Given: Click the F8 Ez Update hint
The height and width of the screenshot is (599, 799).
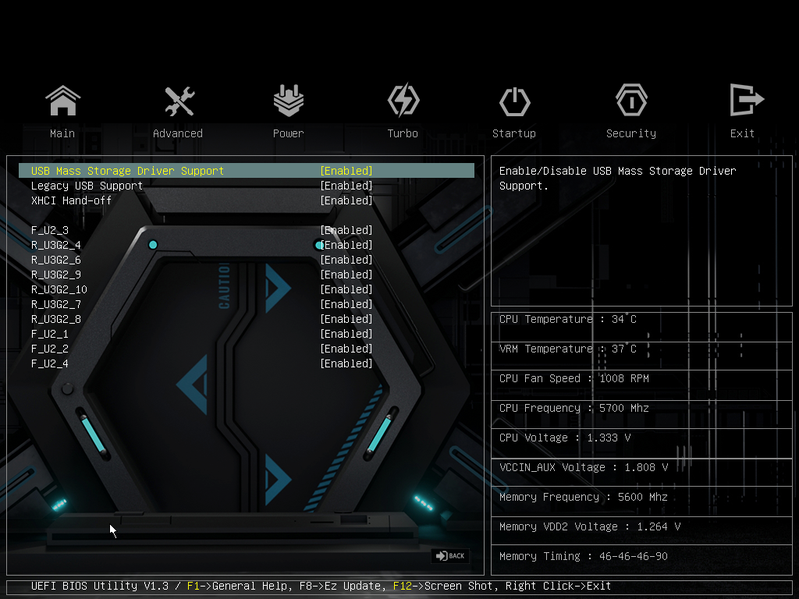Looking at the screenshot, I should [x=343, y=586].
